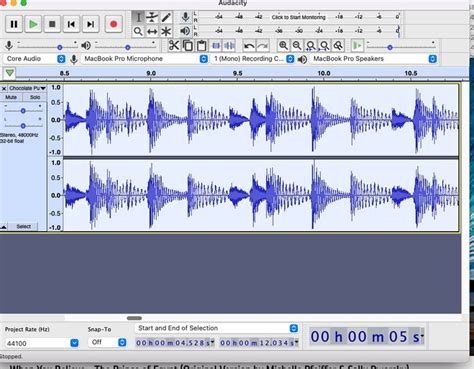Solo the Chocolate track
Image resolution: width=474 pixels, height=369 pixels.
35,97
